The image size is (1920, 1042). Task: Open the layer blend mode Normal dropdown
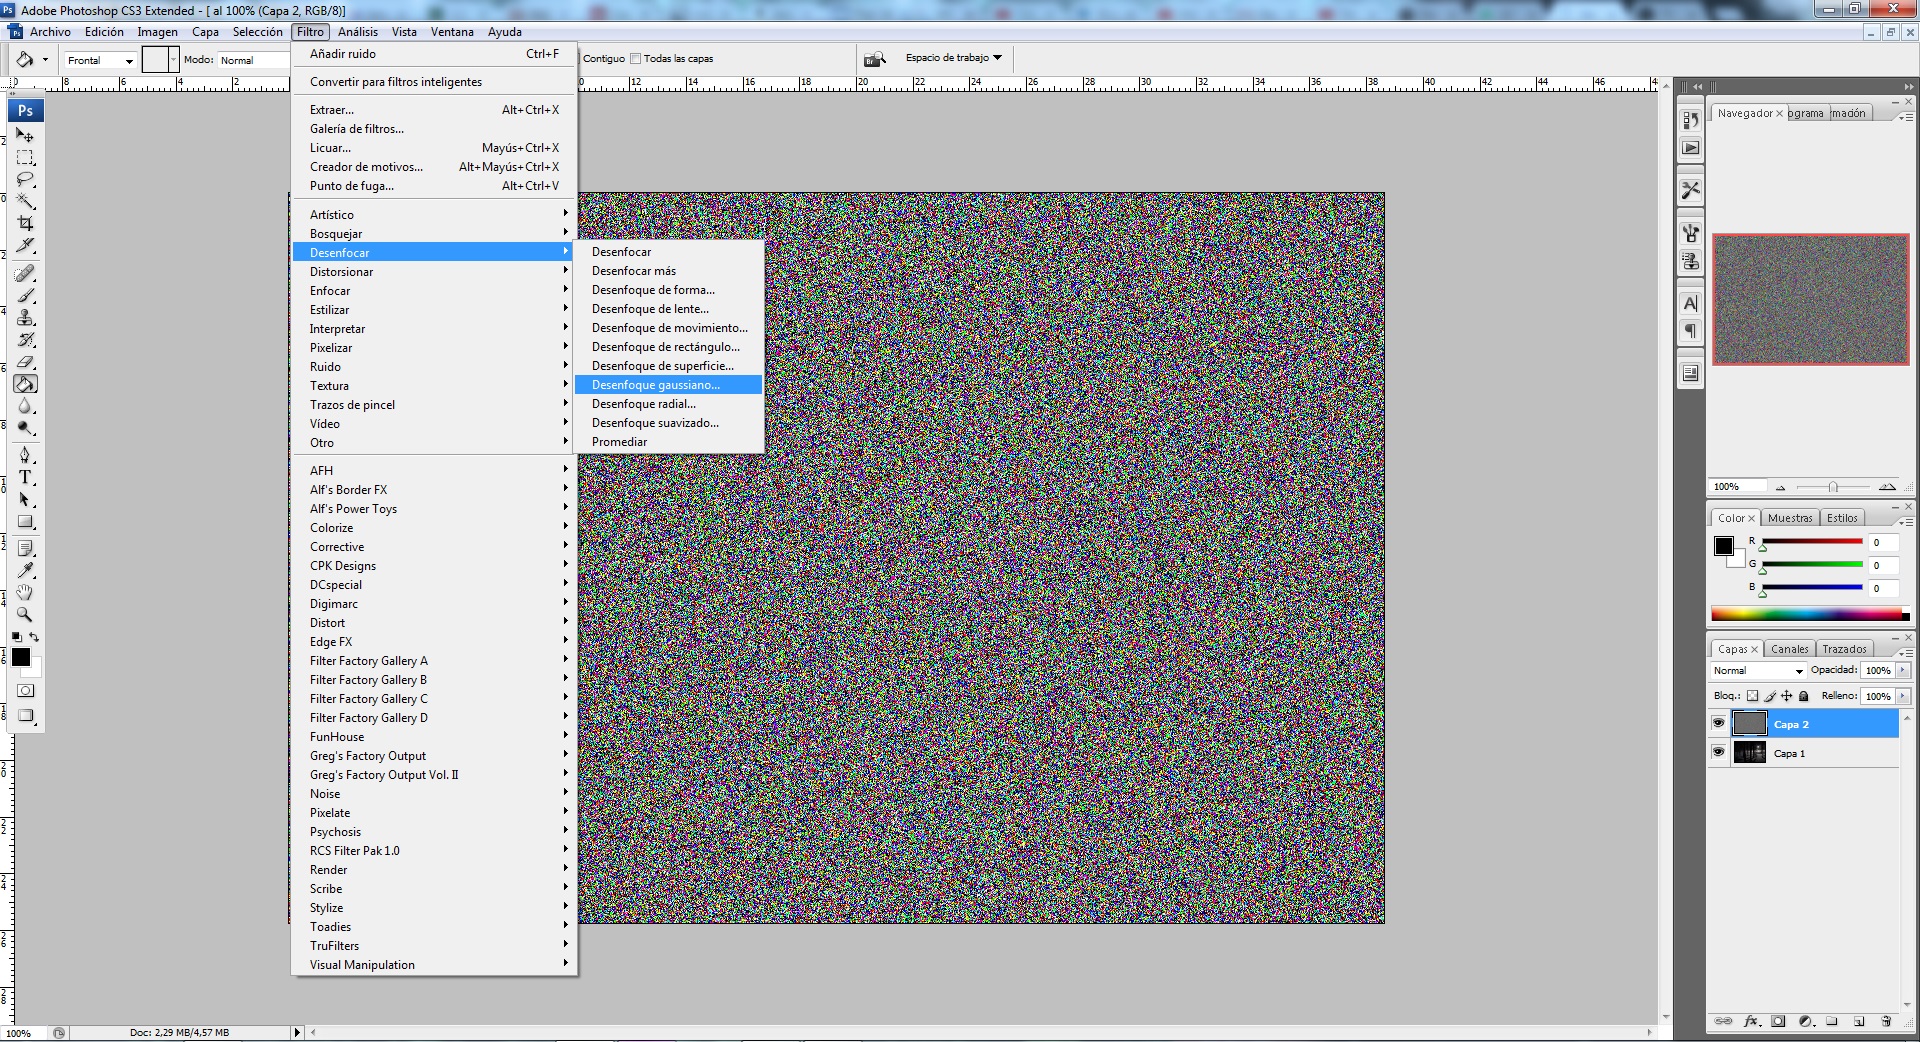point(1758,670)
